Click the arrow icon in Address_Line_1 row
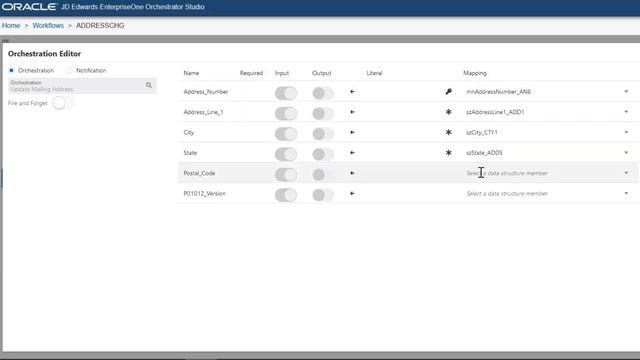Screen dimensions: 640x360 (x=352, y=112)
